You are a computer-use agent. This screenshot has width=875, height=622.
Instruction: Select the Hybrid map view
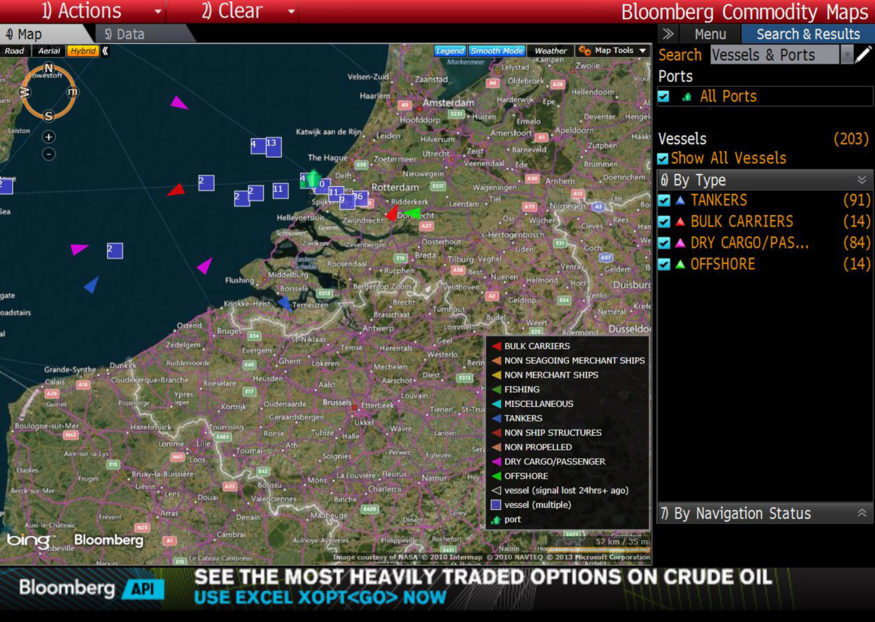[83, 51]
